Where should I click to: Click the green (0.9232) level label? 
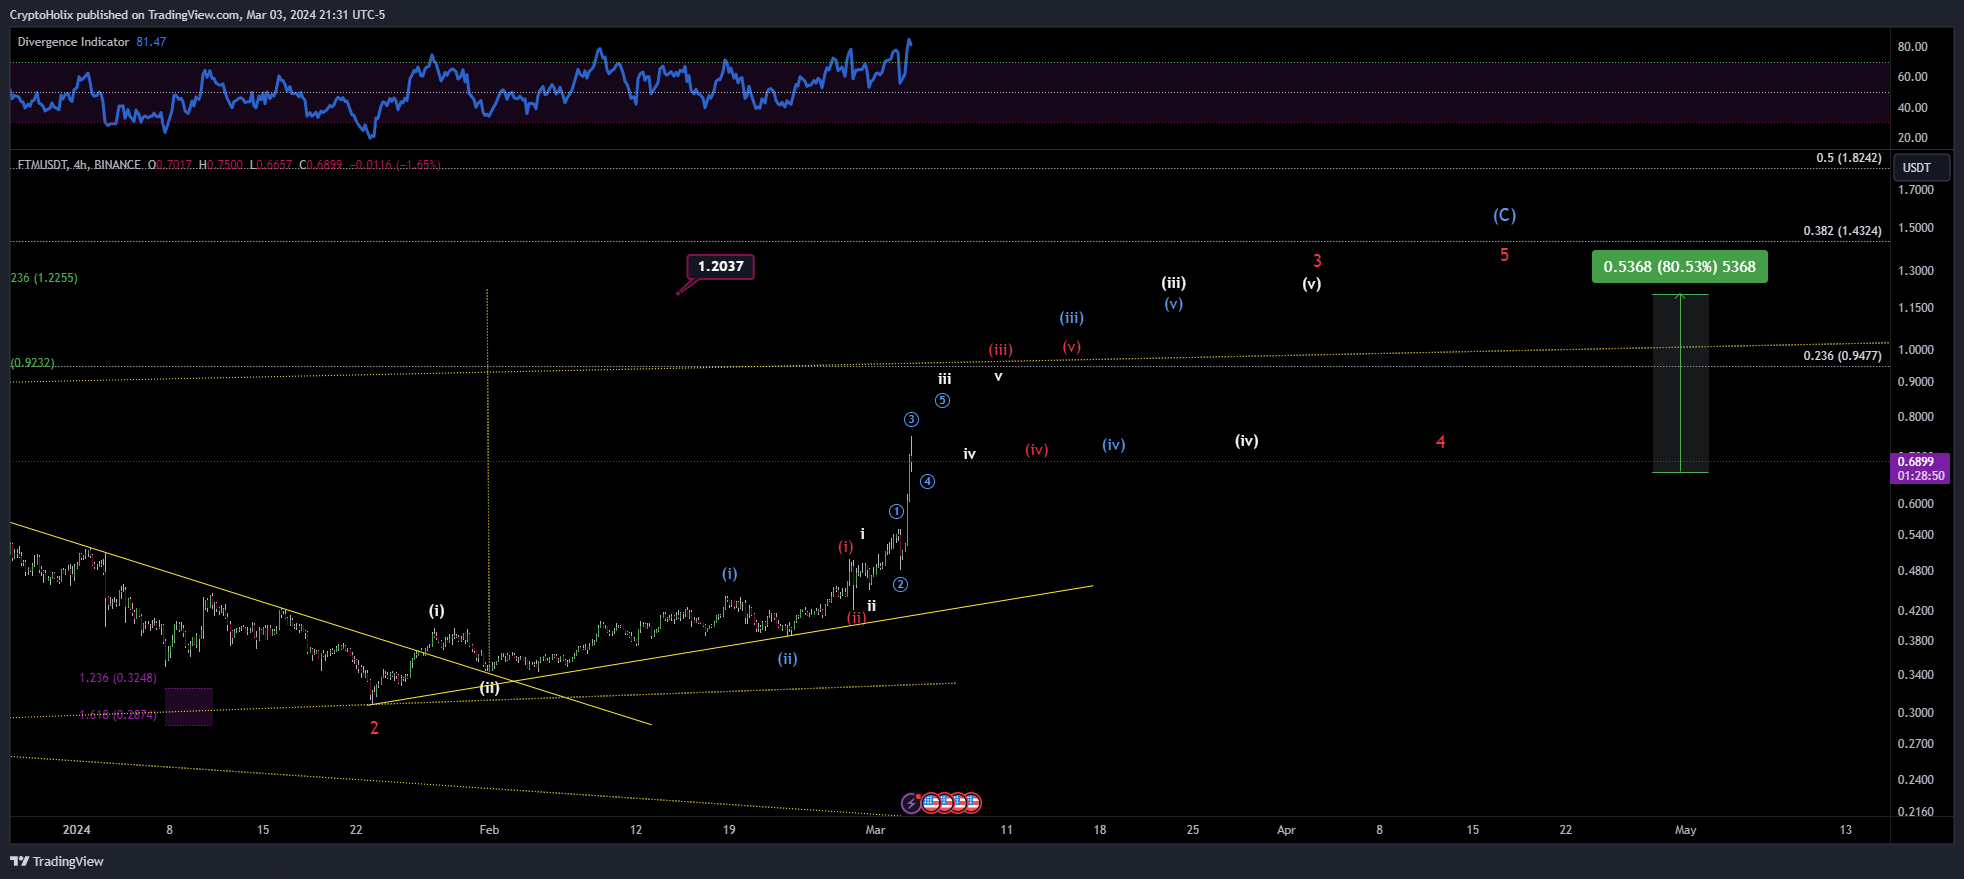[33, 363]
